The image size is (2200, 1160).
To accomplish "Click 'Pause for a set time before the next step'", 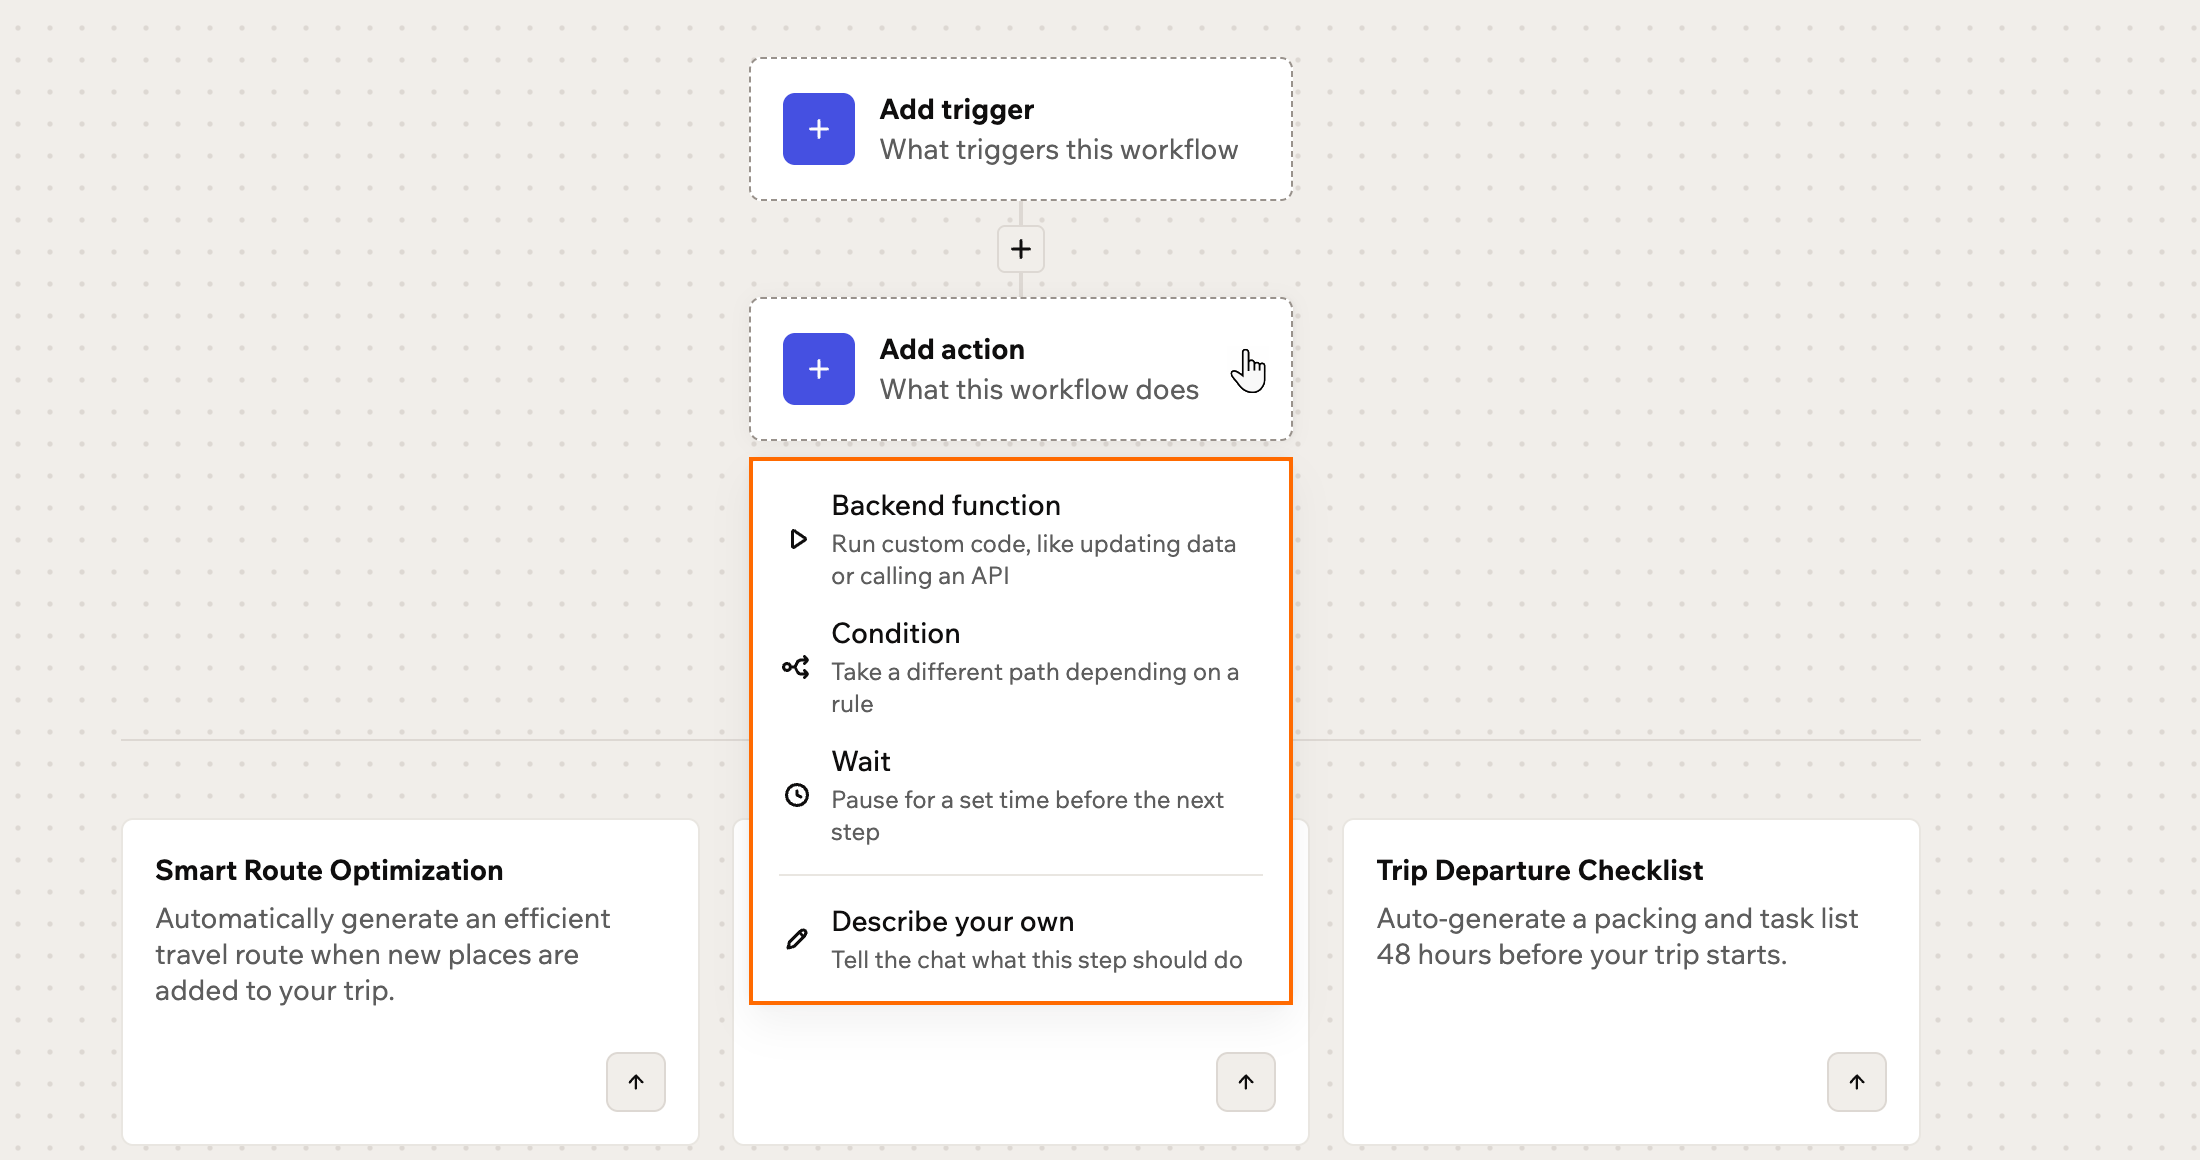I will pos(1027,816).
